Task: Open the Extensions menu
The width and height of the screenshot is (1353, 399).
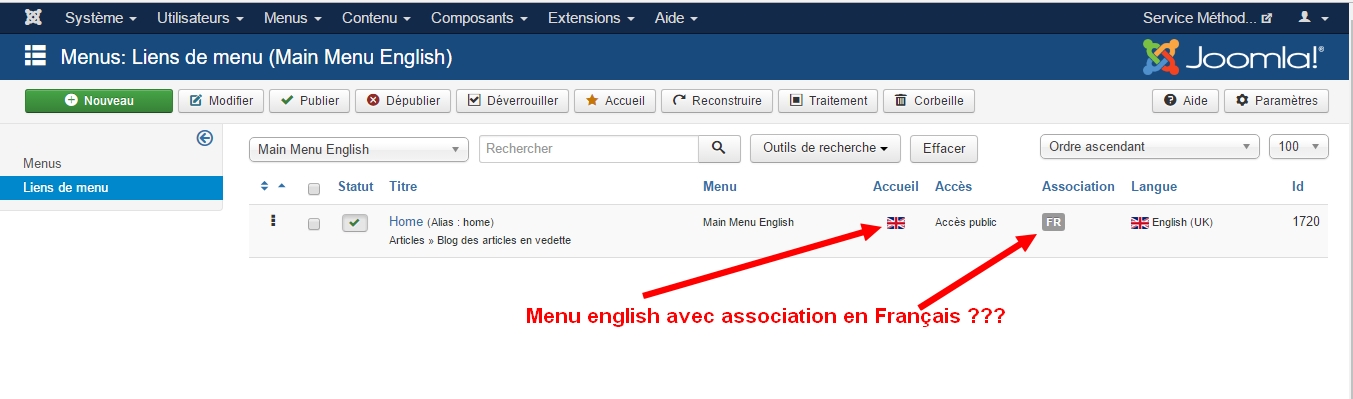Action: [x=591, y=18]
